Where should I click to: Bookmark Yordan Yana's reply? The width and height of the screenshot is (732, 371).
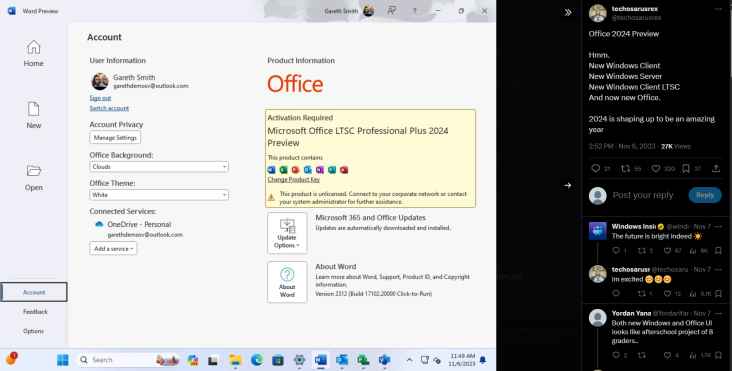point(718,355)
